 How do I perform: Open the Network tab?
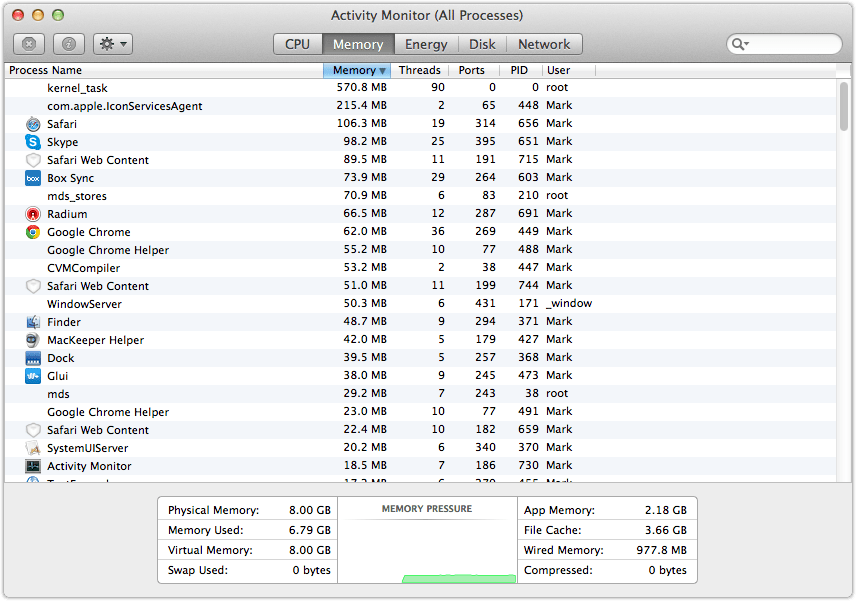(544, 44)
